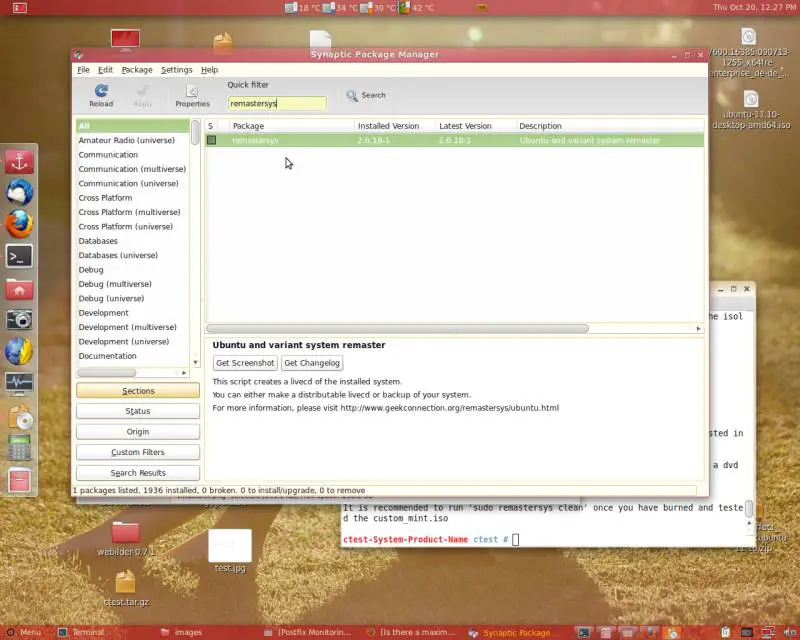Image resolution: width=800 pixels, height=640 pixels.
Task: Show the Custom Filters view
Action: 138,452
